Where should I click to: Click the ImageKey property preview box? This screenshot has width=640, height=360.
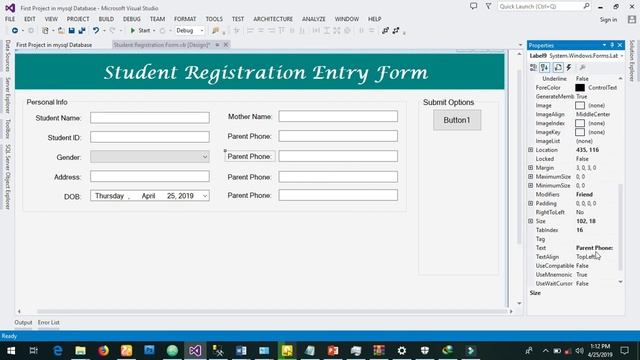[580, 132]
